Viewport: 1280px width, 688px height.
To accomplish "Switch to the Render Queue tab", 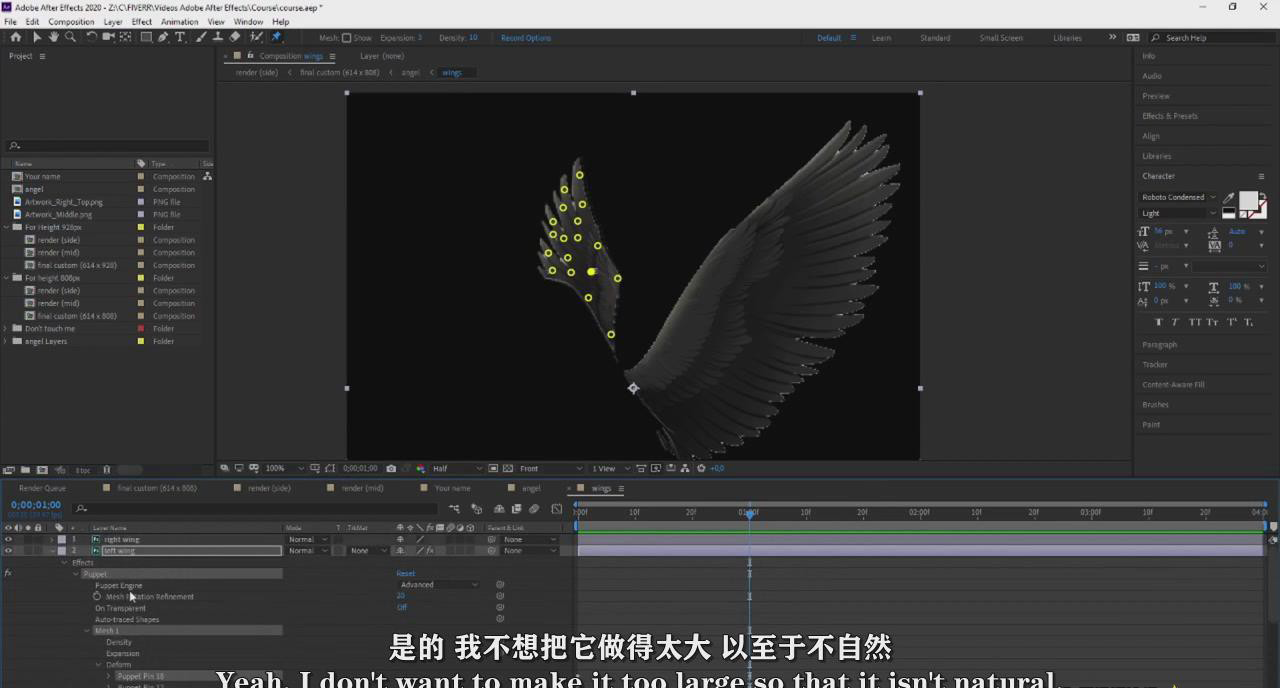I will click(42, 488).
